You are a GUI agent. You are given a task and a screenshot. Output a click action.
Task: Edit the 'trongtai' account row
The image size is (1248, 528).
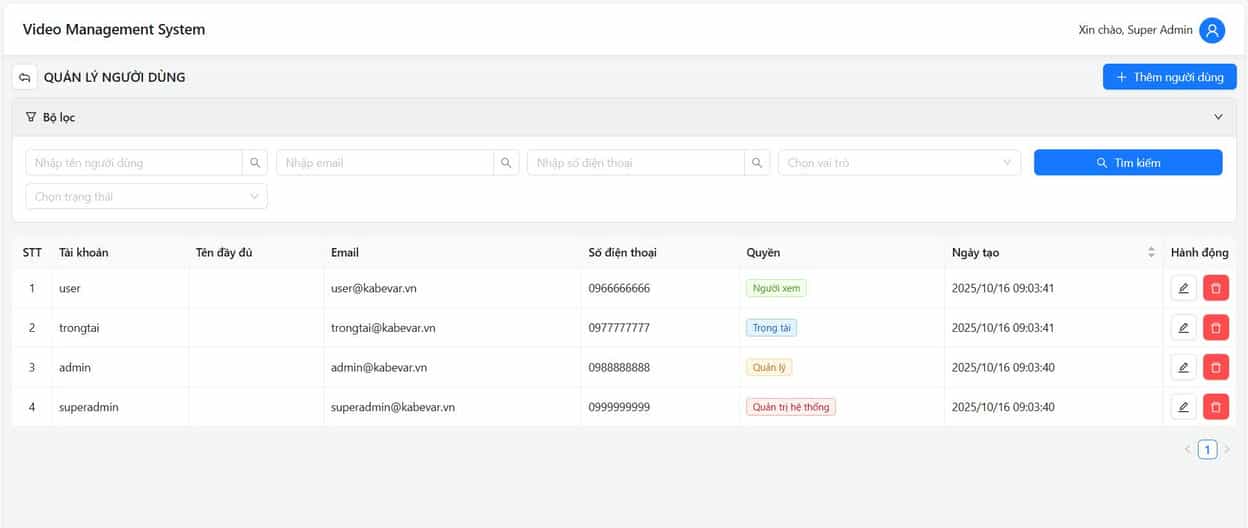coord(1183,328)
